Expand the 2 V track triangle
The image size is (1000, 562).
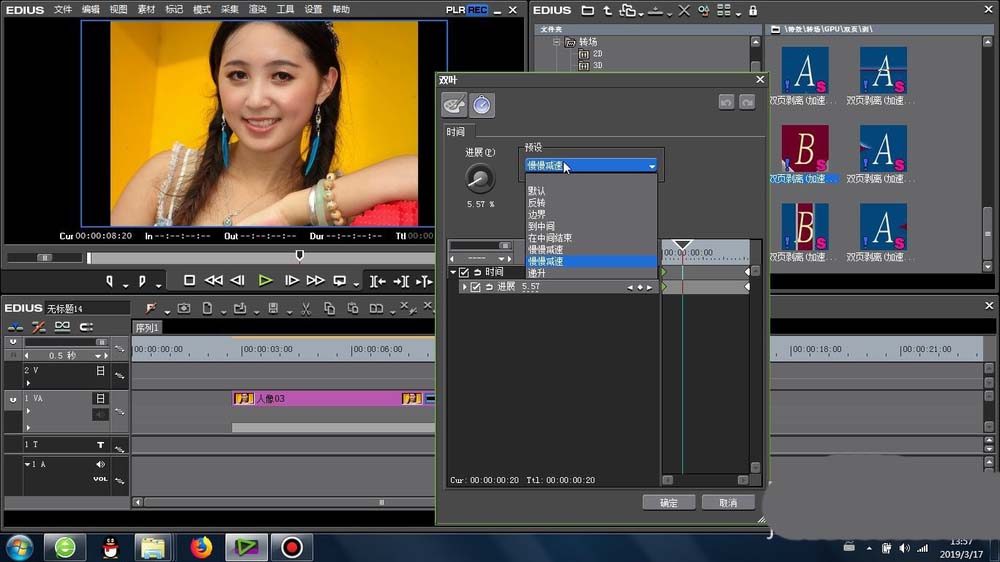[x=28, y=383]
